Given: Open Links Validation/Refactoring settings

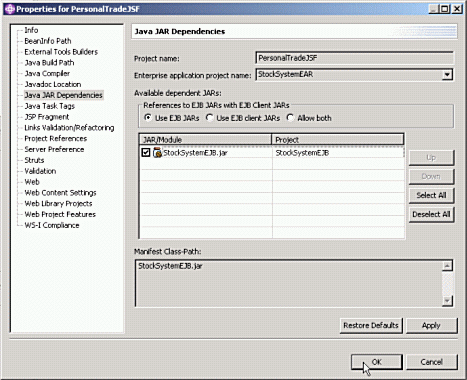Looking at the screenshot, I should coord(69,128).
